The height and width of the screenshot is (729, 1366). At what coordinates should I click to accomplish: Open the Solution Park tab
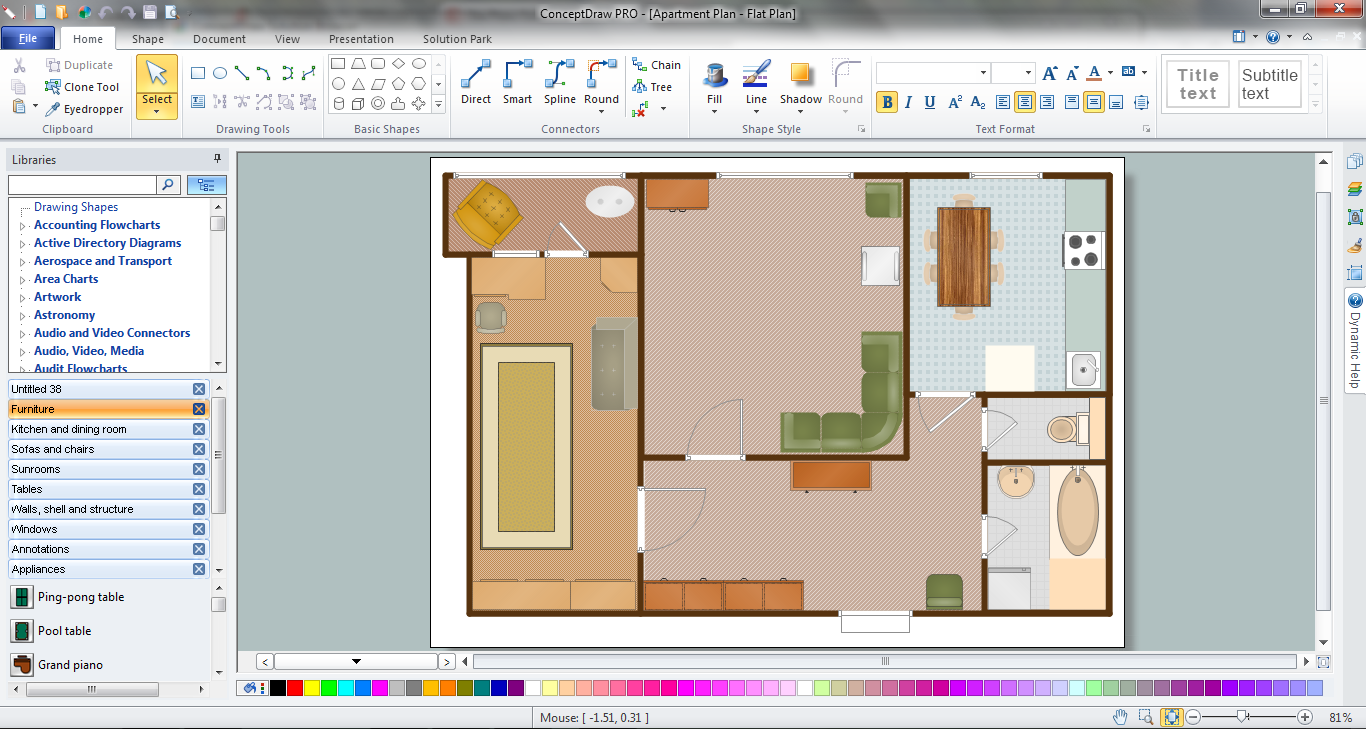[458, 39]
